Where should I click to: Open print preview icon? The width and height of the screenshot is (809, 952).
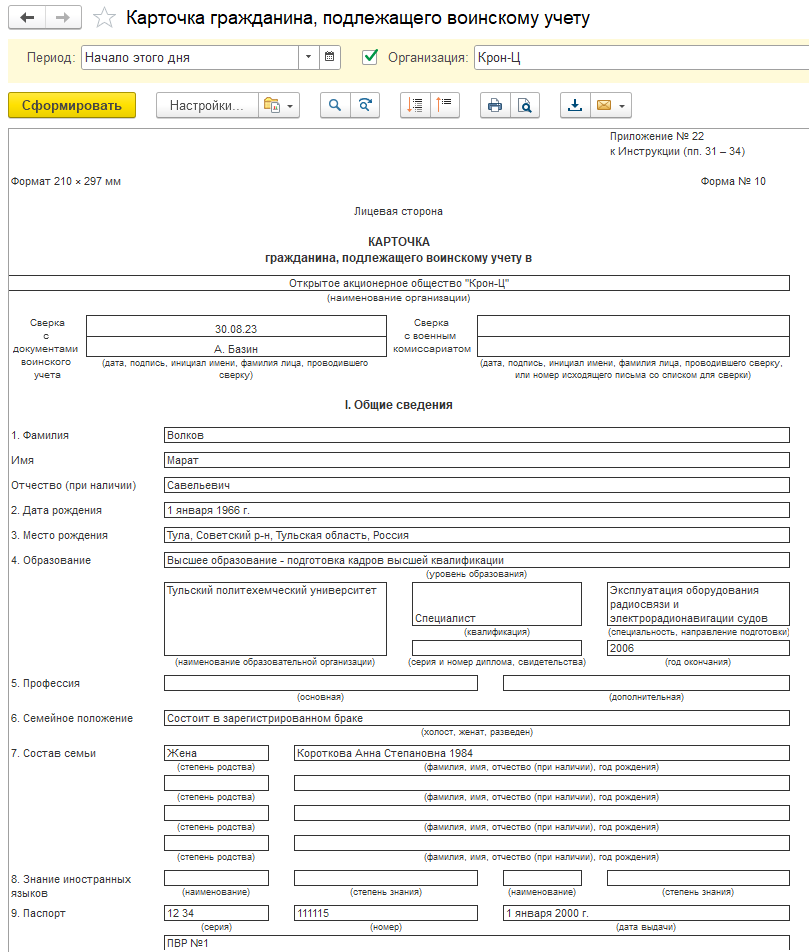525,105
